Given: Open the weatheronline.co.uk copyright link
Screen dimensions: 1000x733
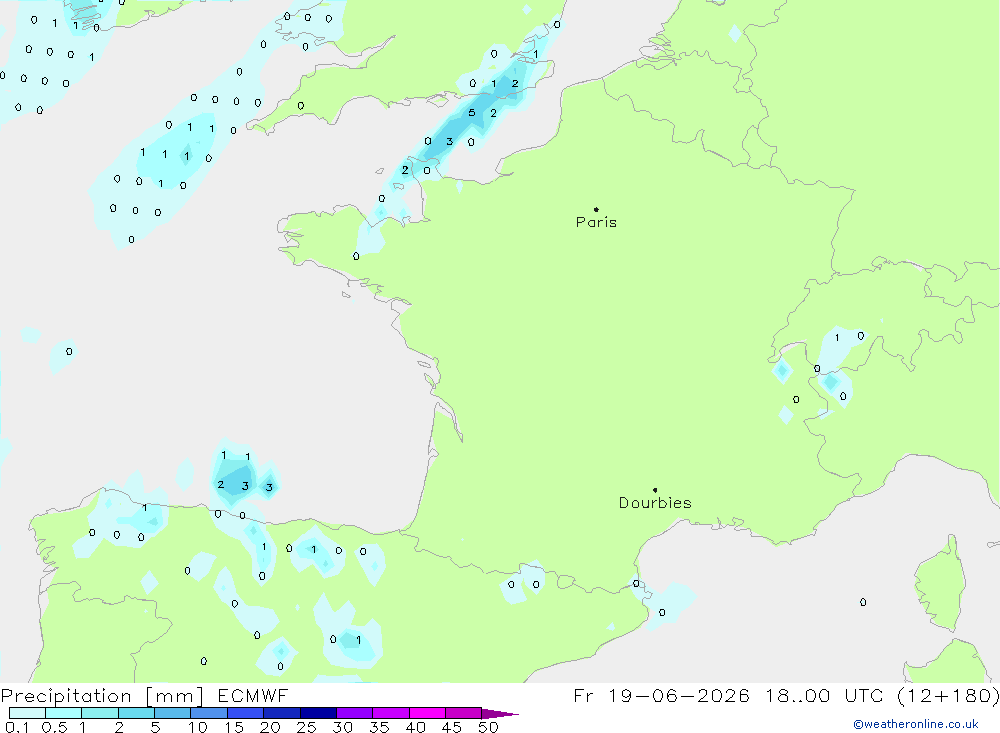Looking at the screenshot, I should pyautogui.click(x=916, y=724).
